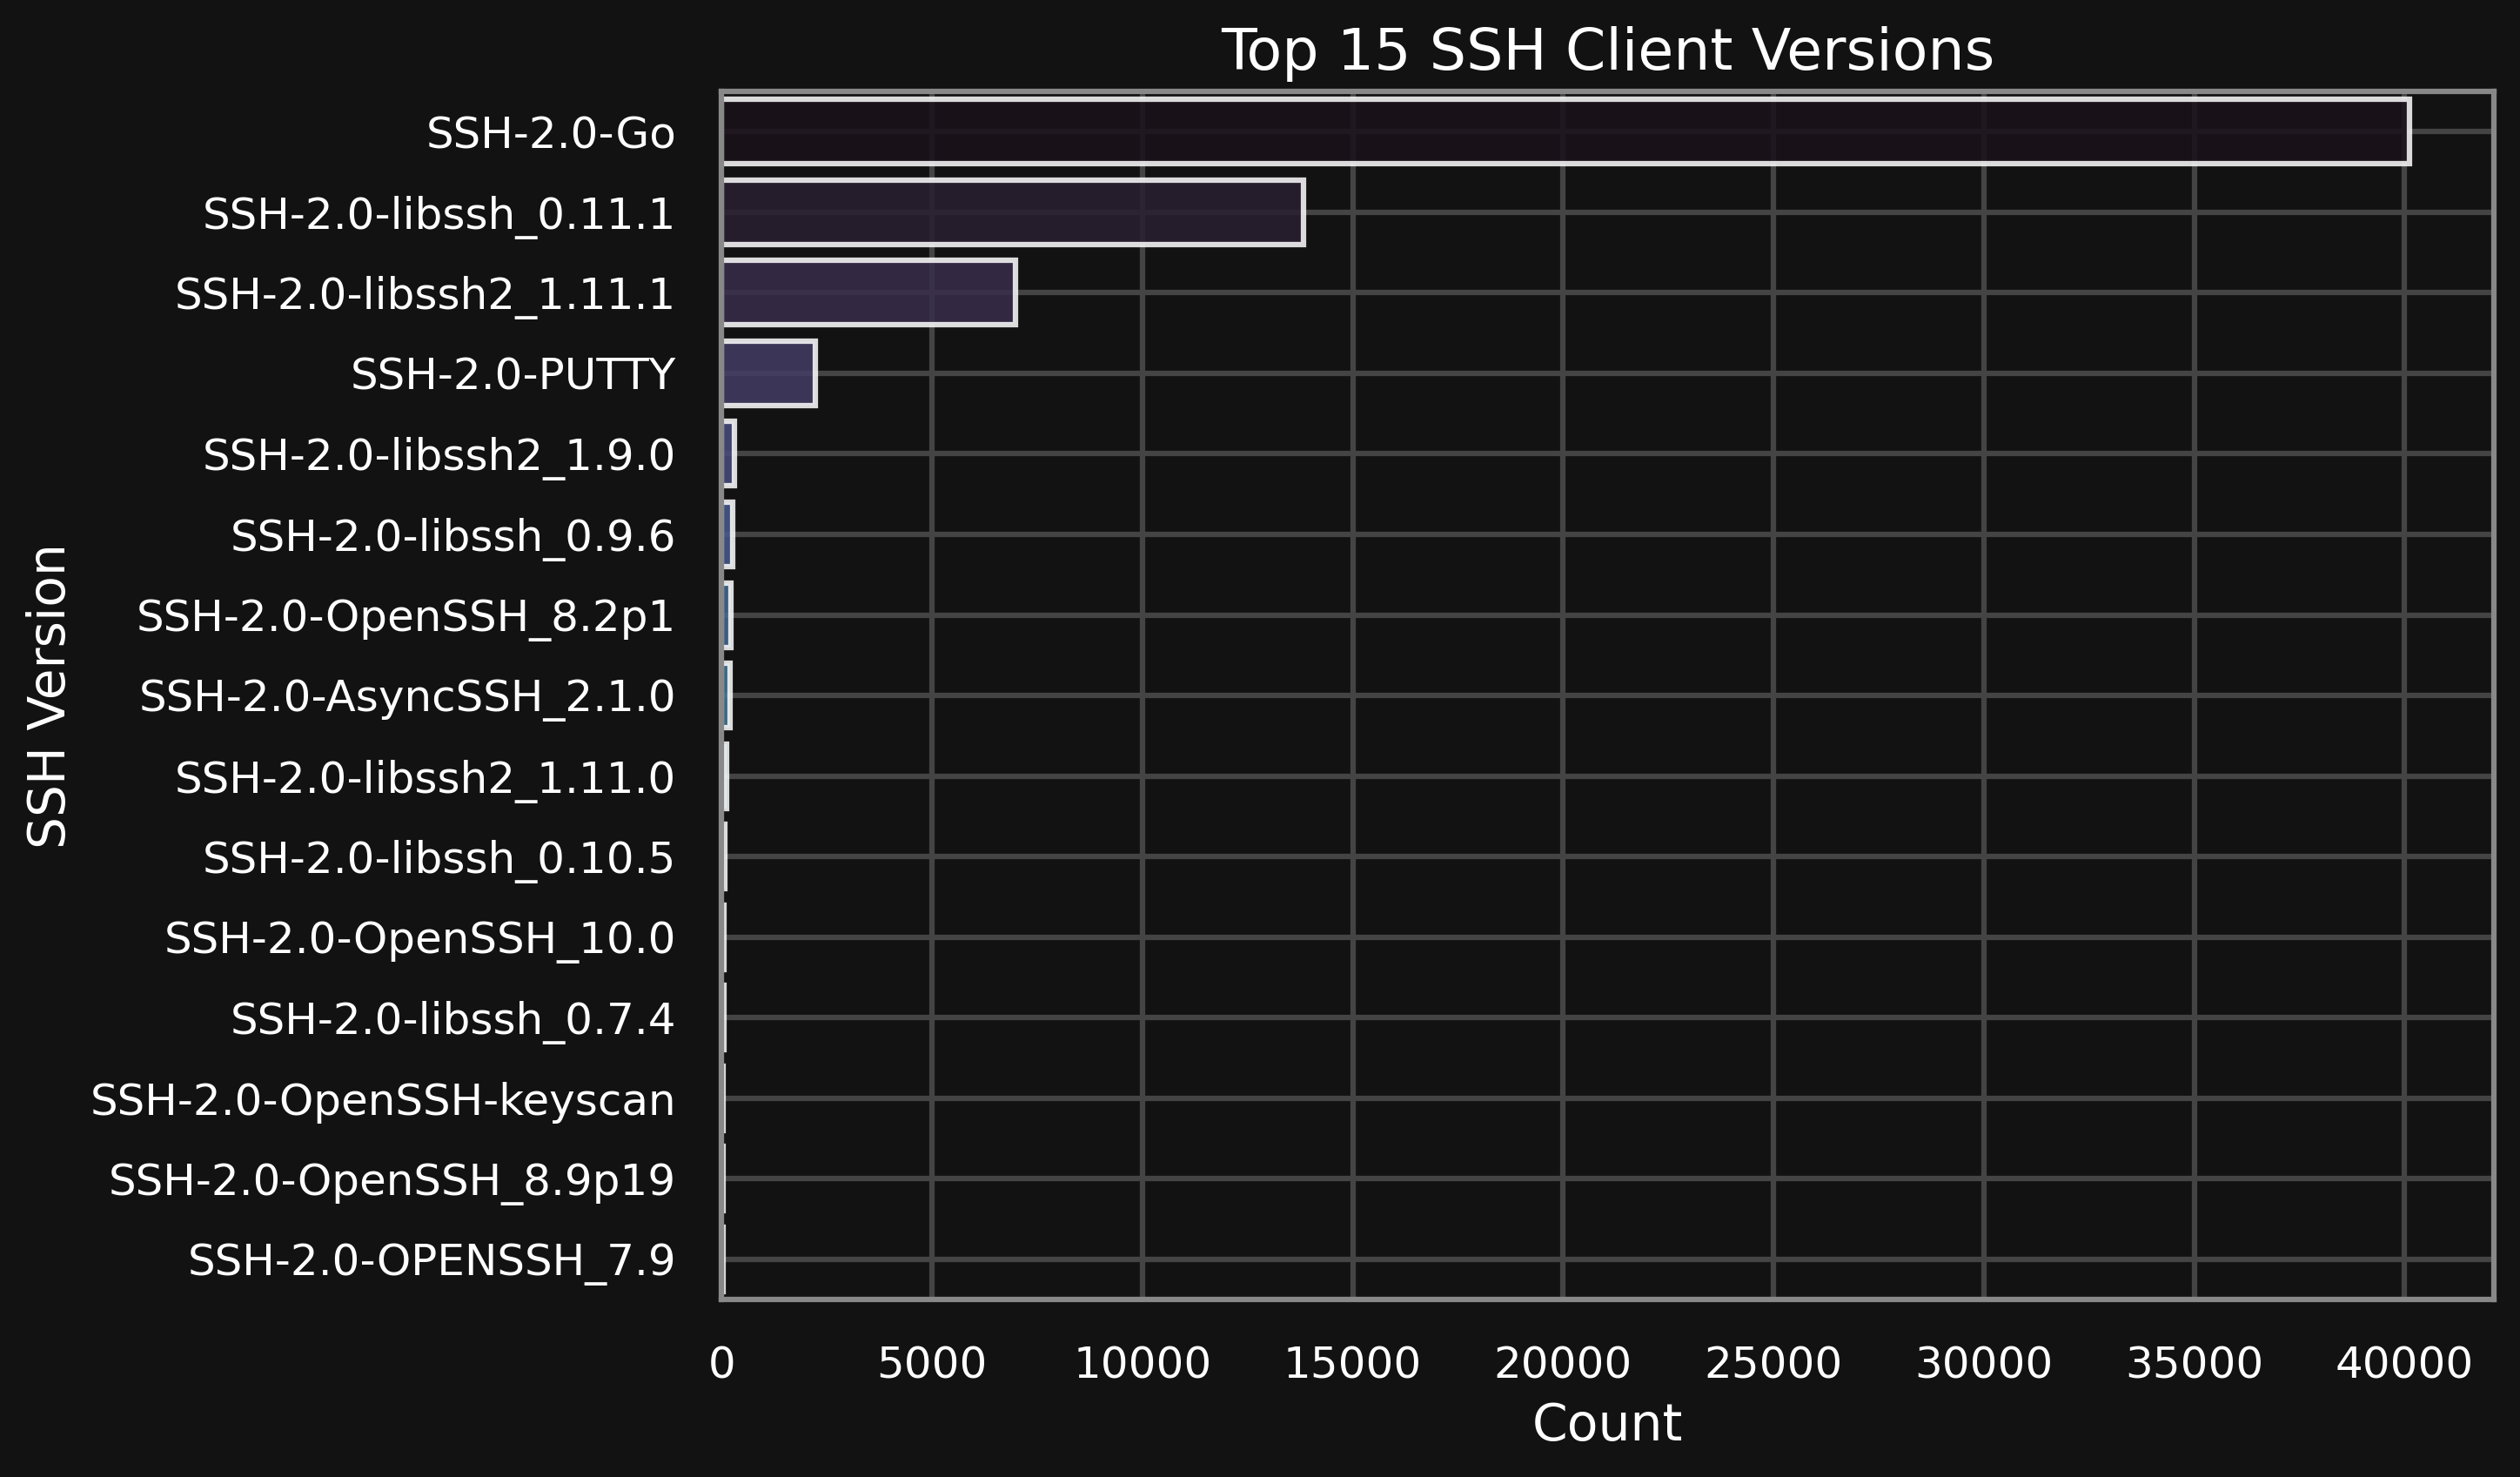The image size is (2520, 1477).
Task: Select the SSH-2.0-libssh_0.11.1 bar
Action: (x=1012, y=212)
